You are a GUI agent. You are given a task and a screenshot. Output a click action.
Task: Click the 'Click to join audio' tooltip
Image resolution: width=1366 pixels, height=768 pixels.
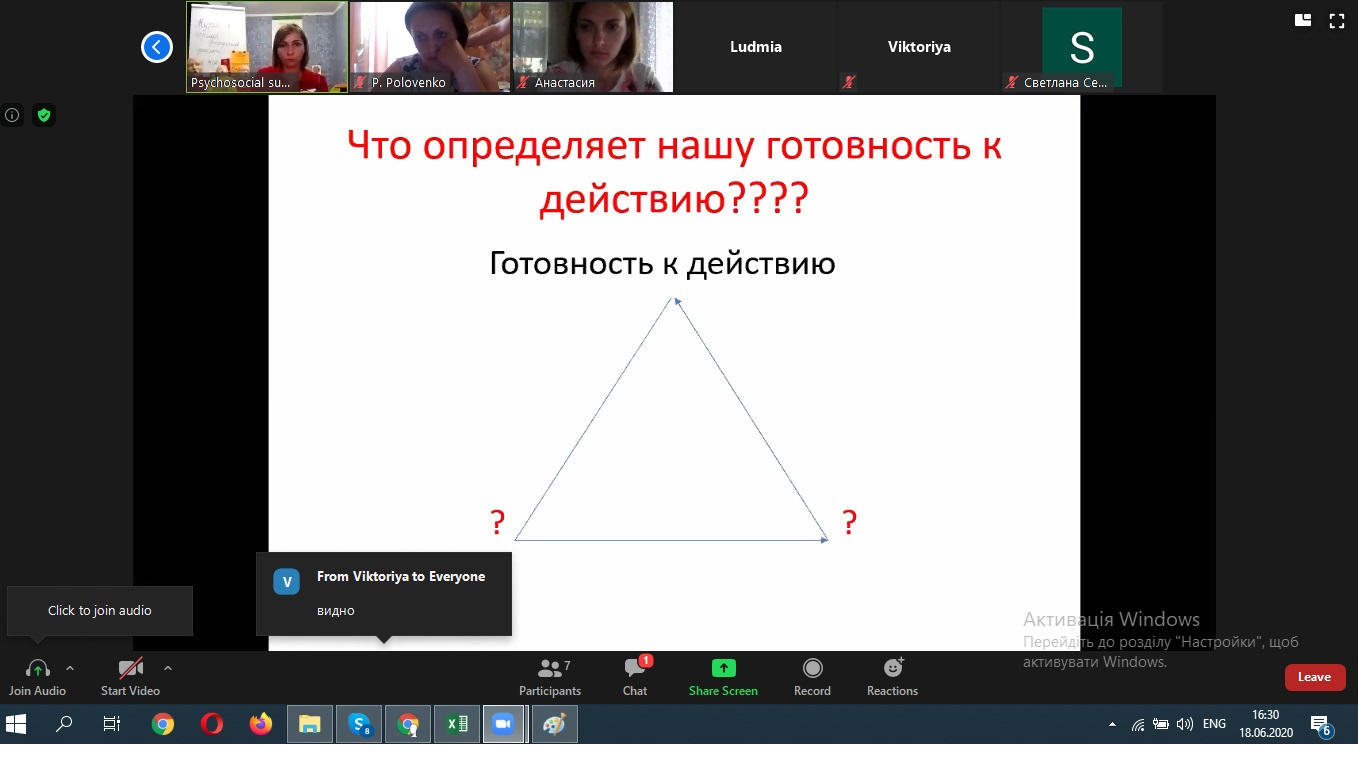[100, 610]
